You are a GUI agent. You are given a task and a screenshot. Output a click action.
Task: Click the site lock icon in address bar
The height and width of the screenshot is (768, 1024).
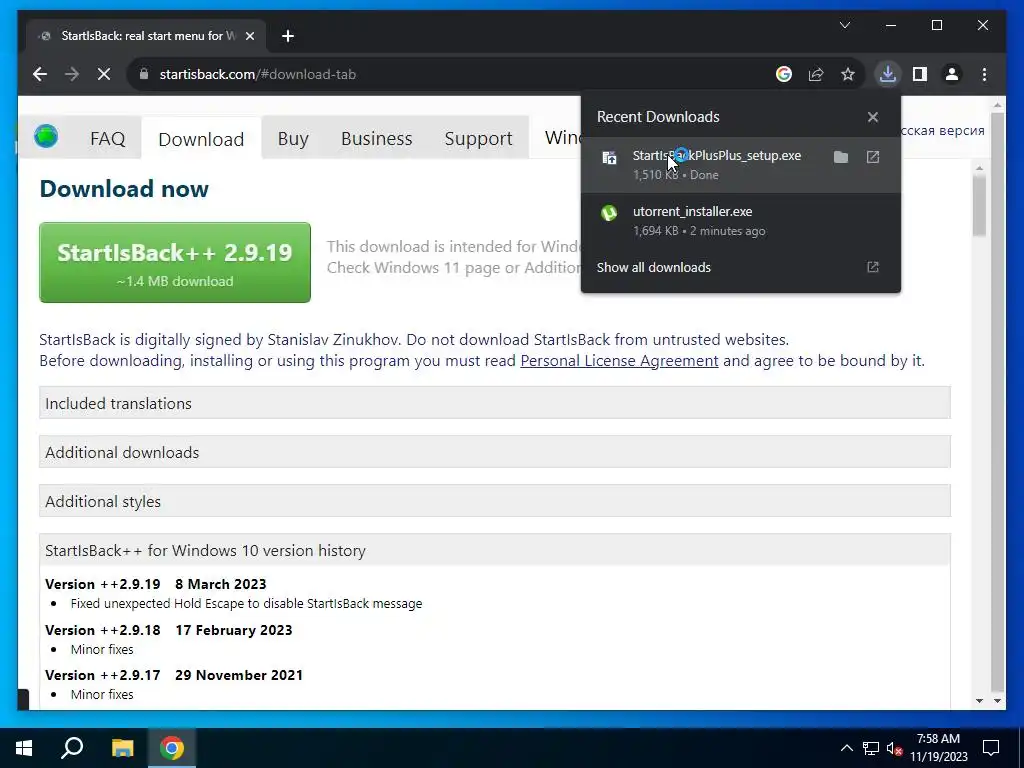point(144,74)
